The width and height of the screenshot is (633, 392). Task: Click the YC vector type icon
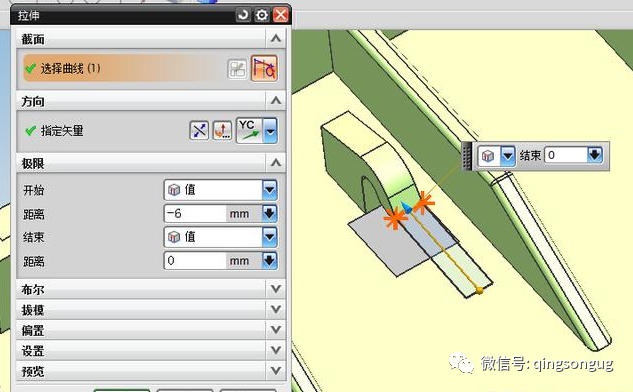tap(249, 131)
